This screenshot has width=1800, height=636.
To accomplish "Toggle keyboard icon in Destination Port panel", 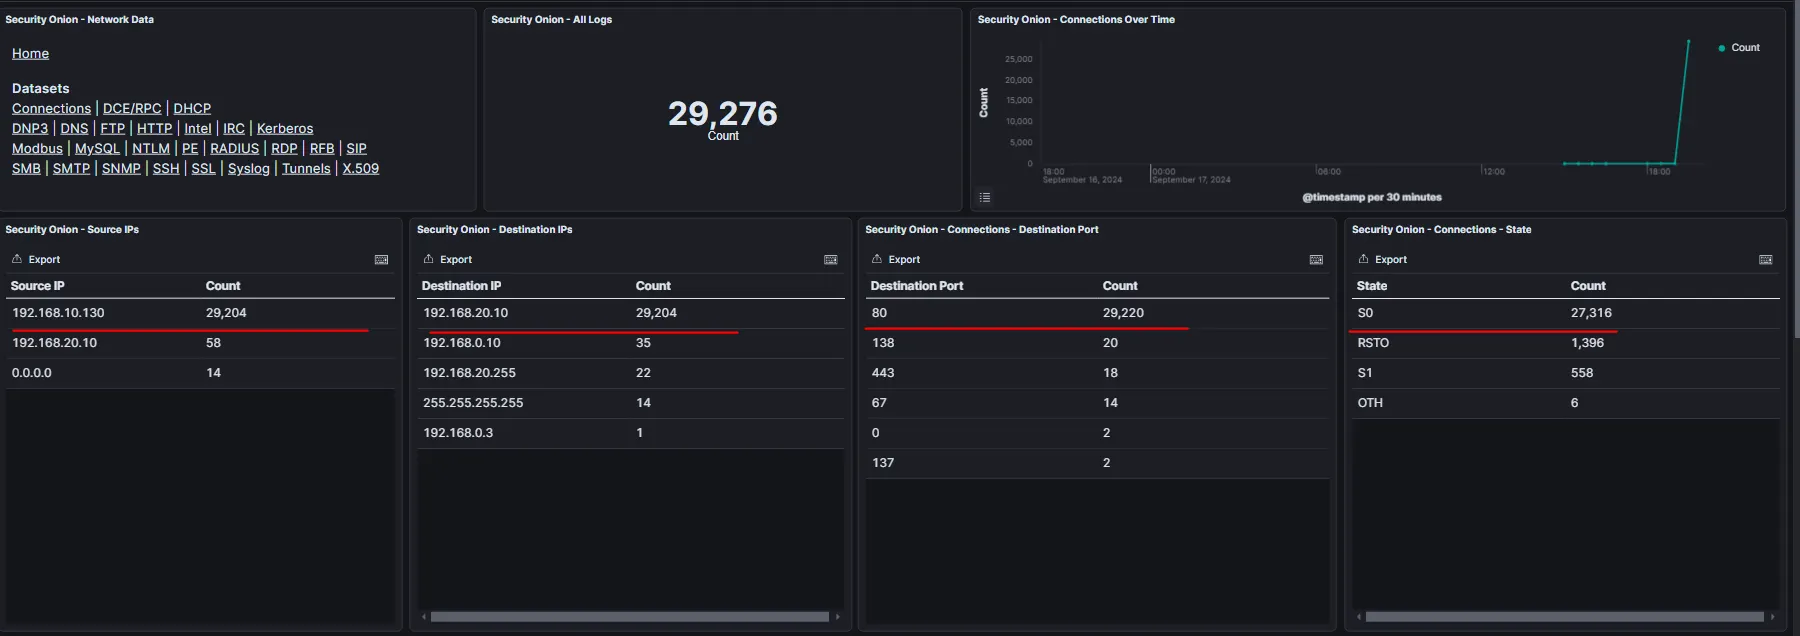I will [x=1316, y=260].
